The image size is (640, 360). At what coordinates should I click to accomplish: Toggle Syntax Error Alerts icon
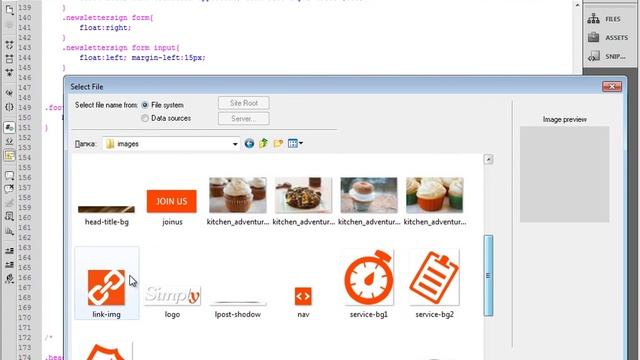[9, 156]
